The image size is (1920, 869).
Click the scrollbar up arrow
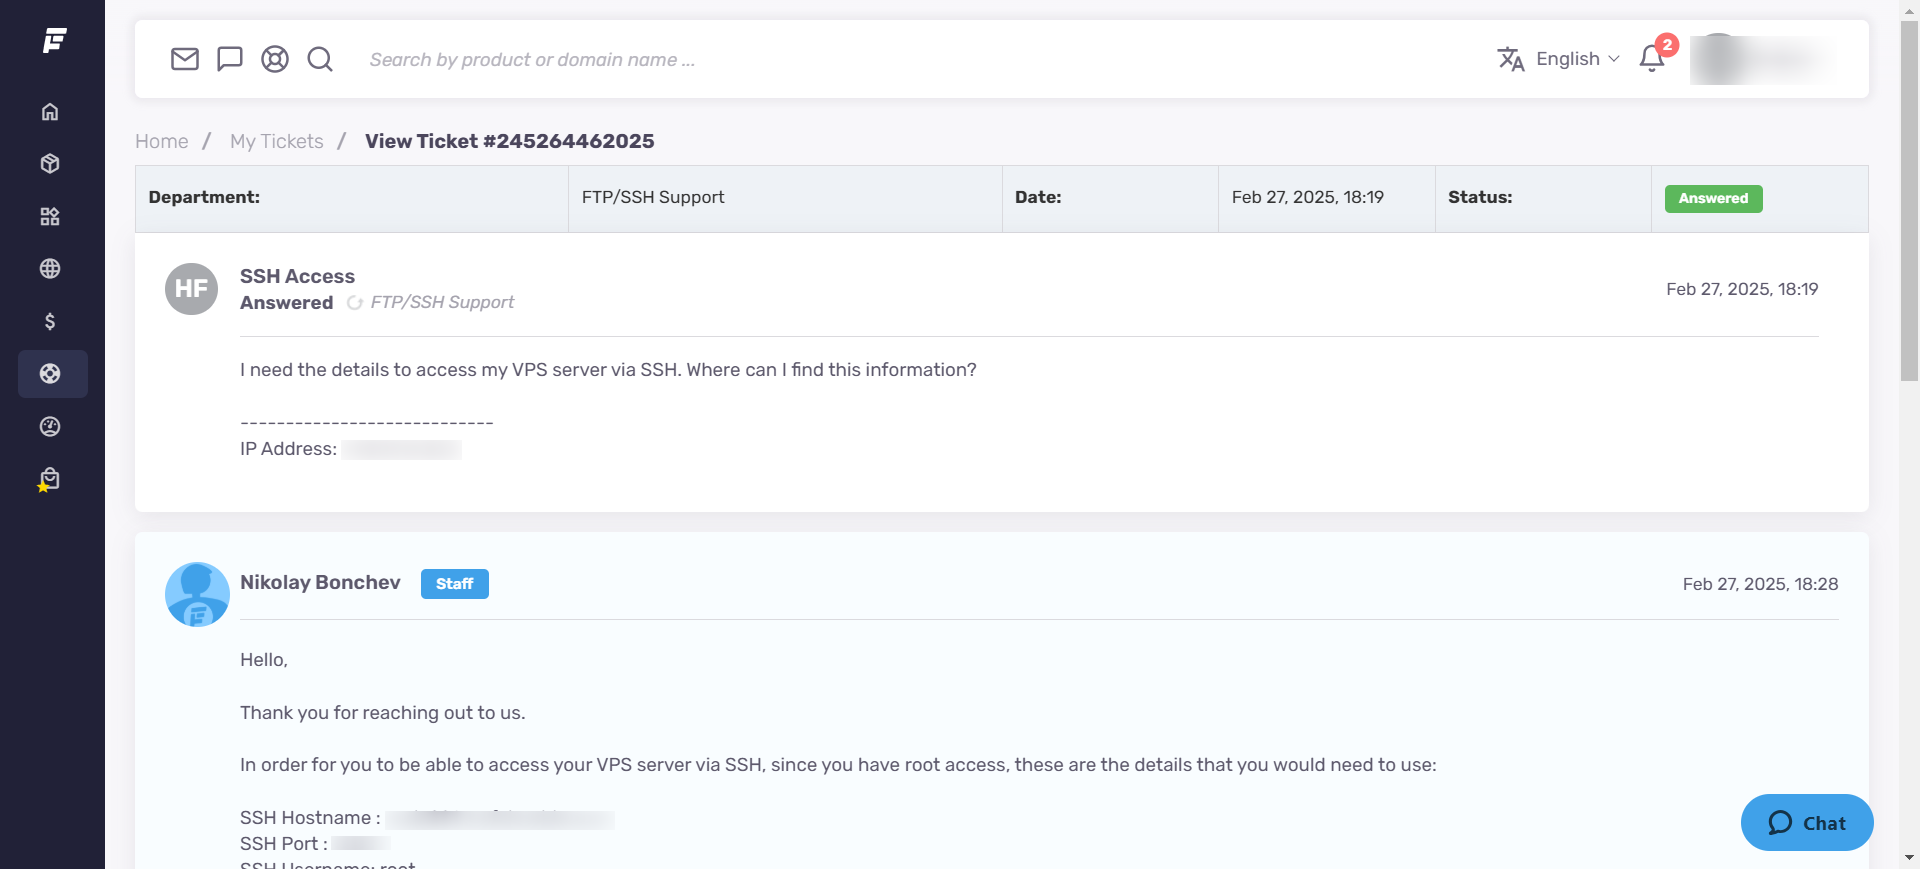(1909, 9)
